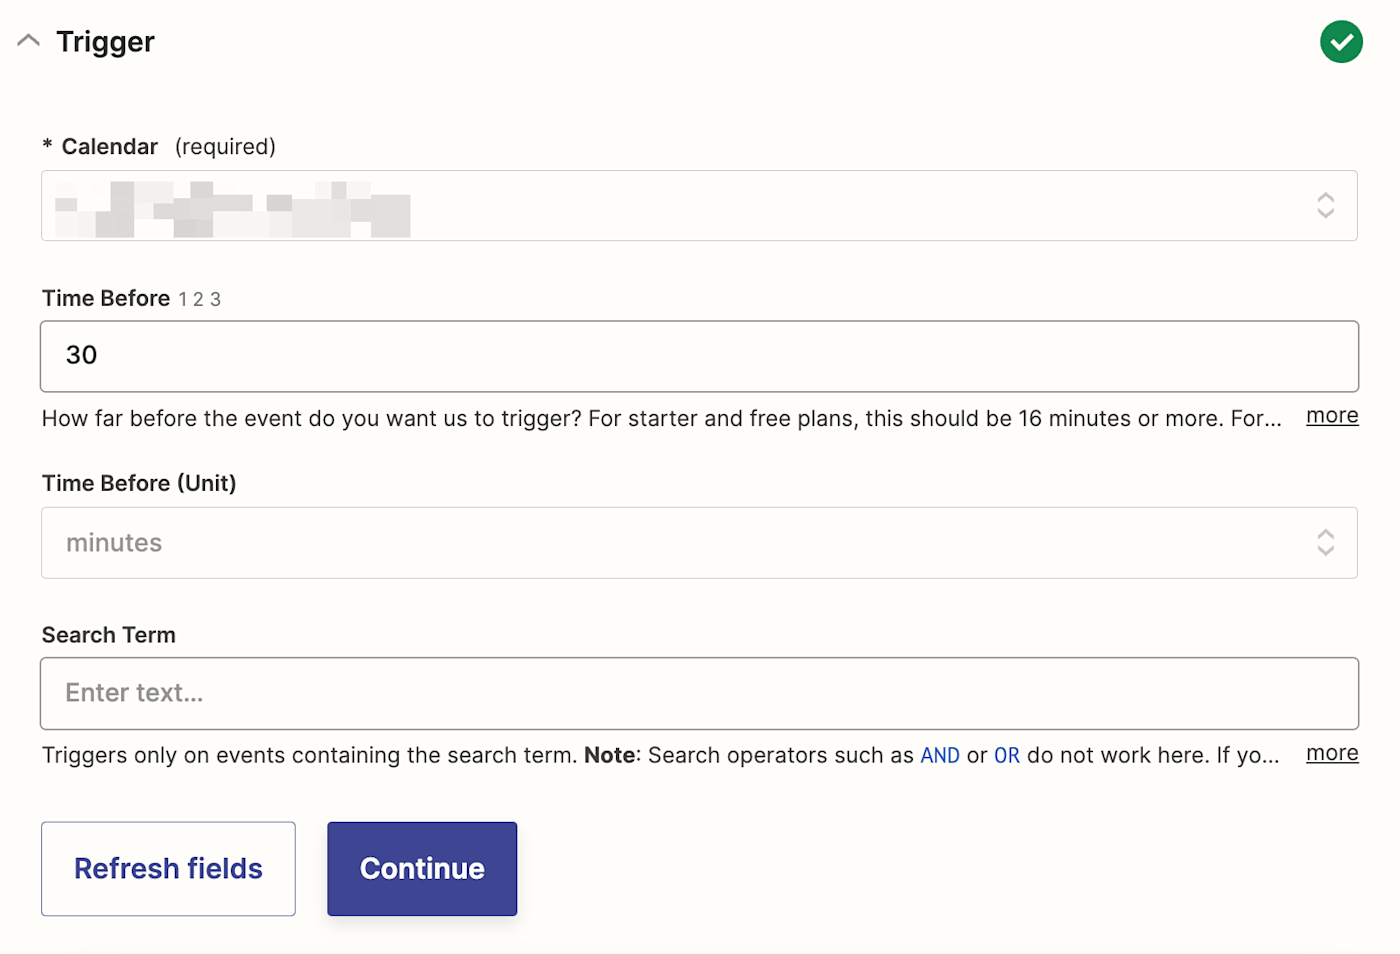The image size is (1400, 954).
Task: Click the Search Term label
Action: pyautogui.click(x=109, y=635)
